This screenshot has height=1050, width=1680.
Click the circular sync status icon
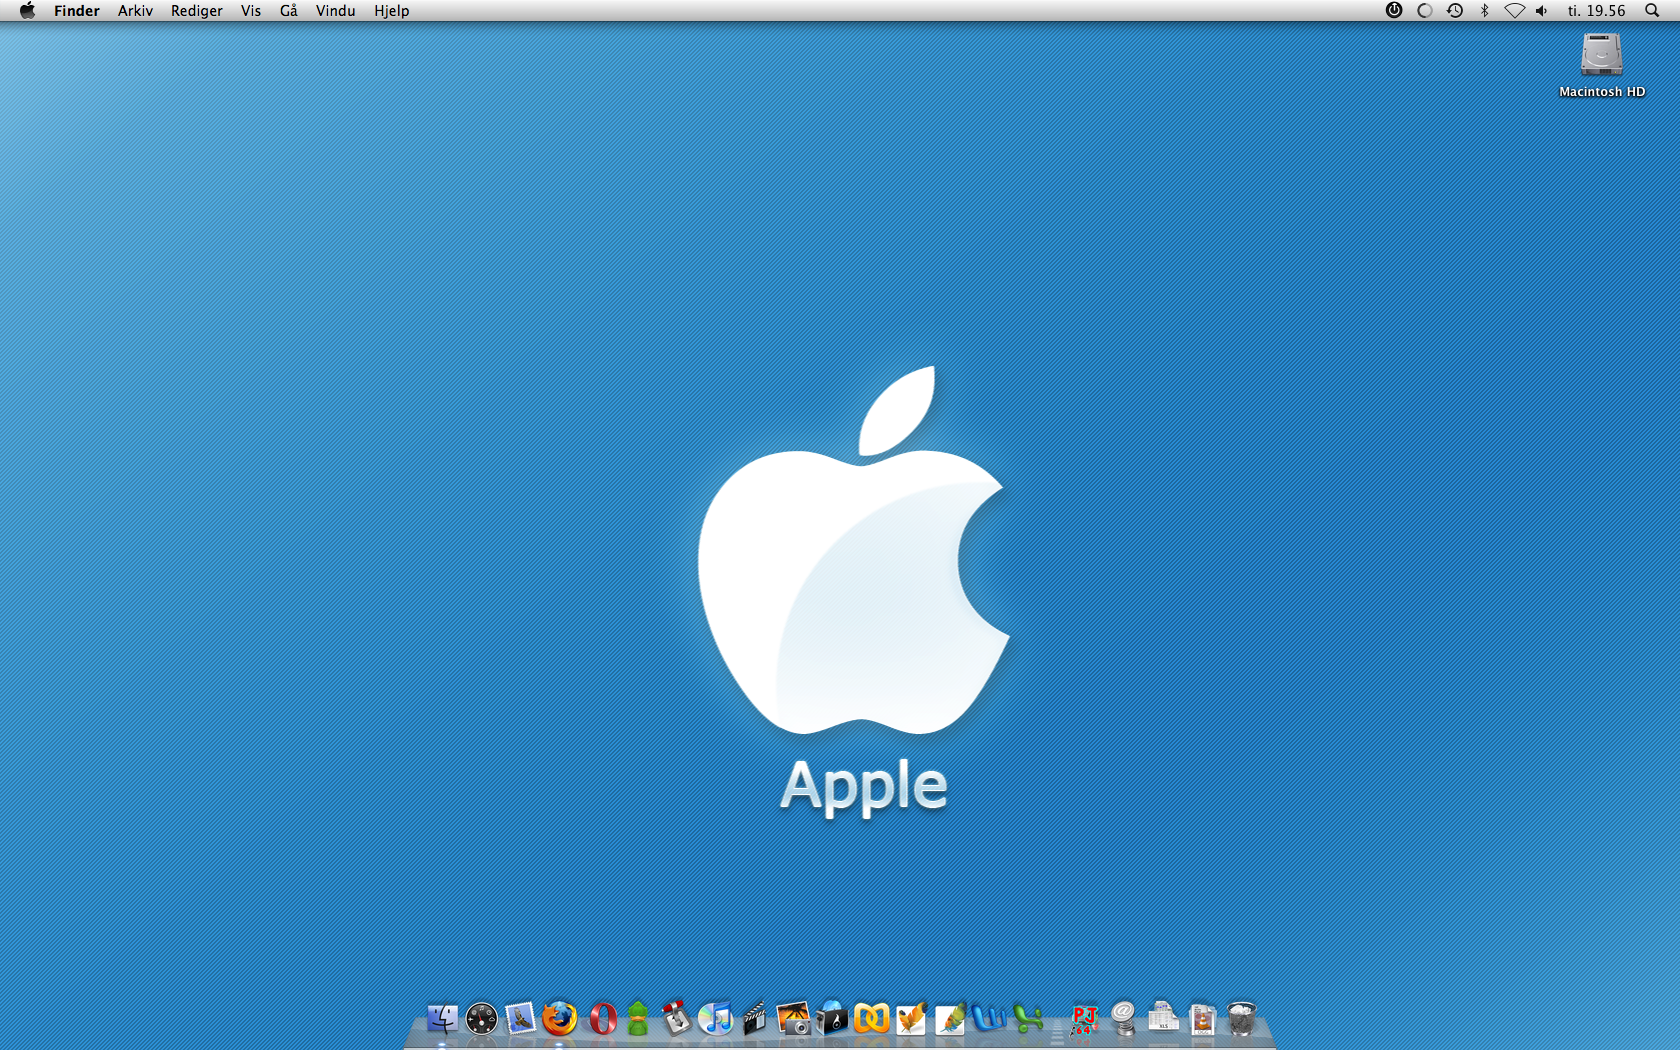point(1425,11)
